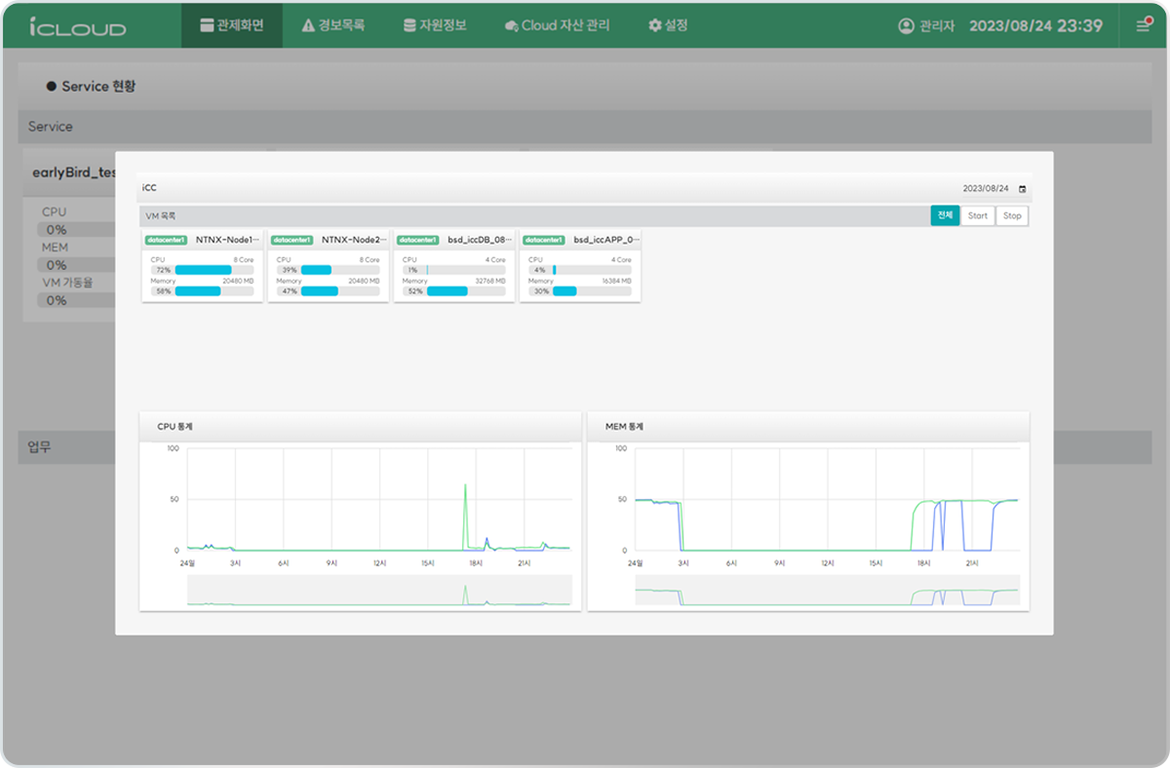Open the NTNX-Node2 VM card
Viewport: 1170px width, 768px height.
(x=328, y=266)
